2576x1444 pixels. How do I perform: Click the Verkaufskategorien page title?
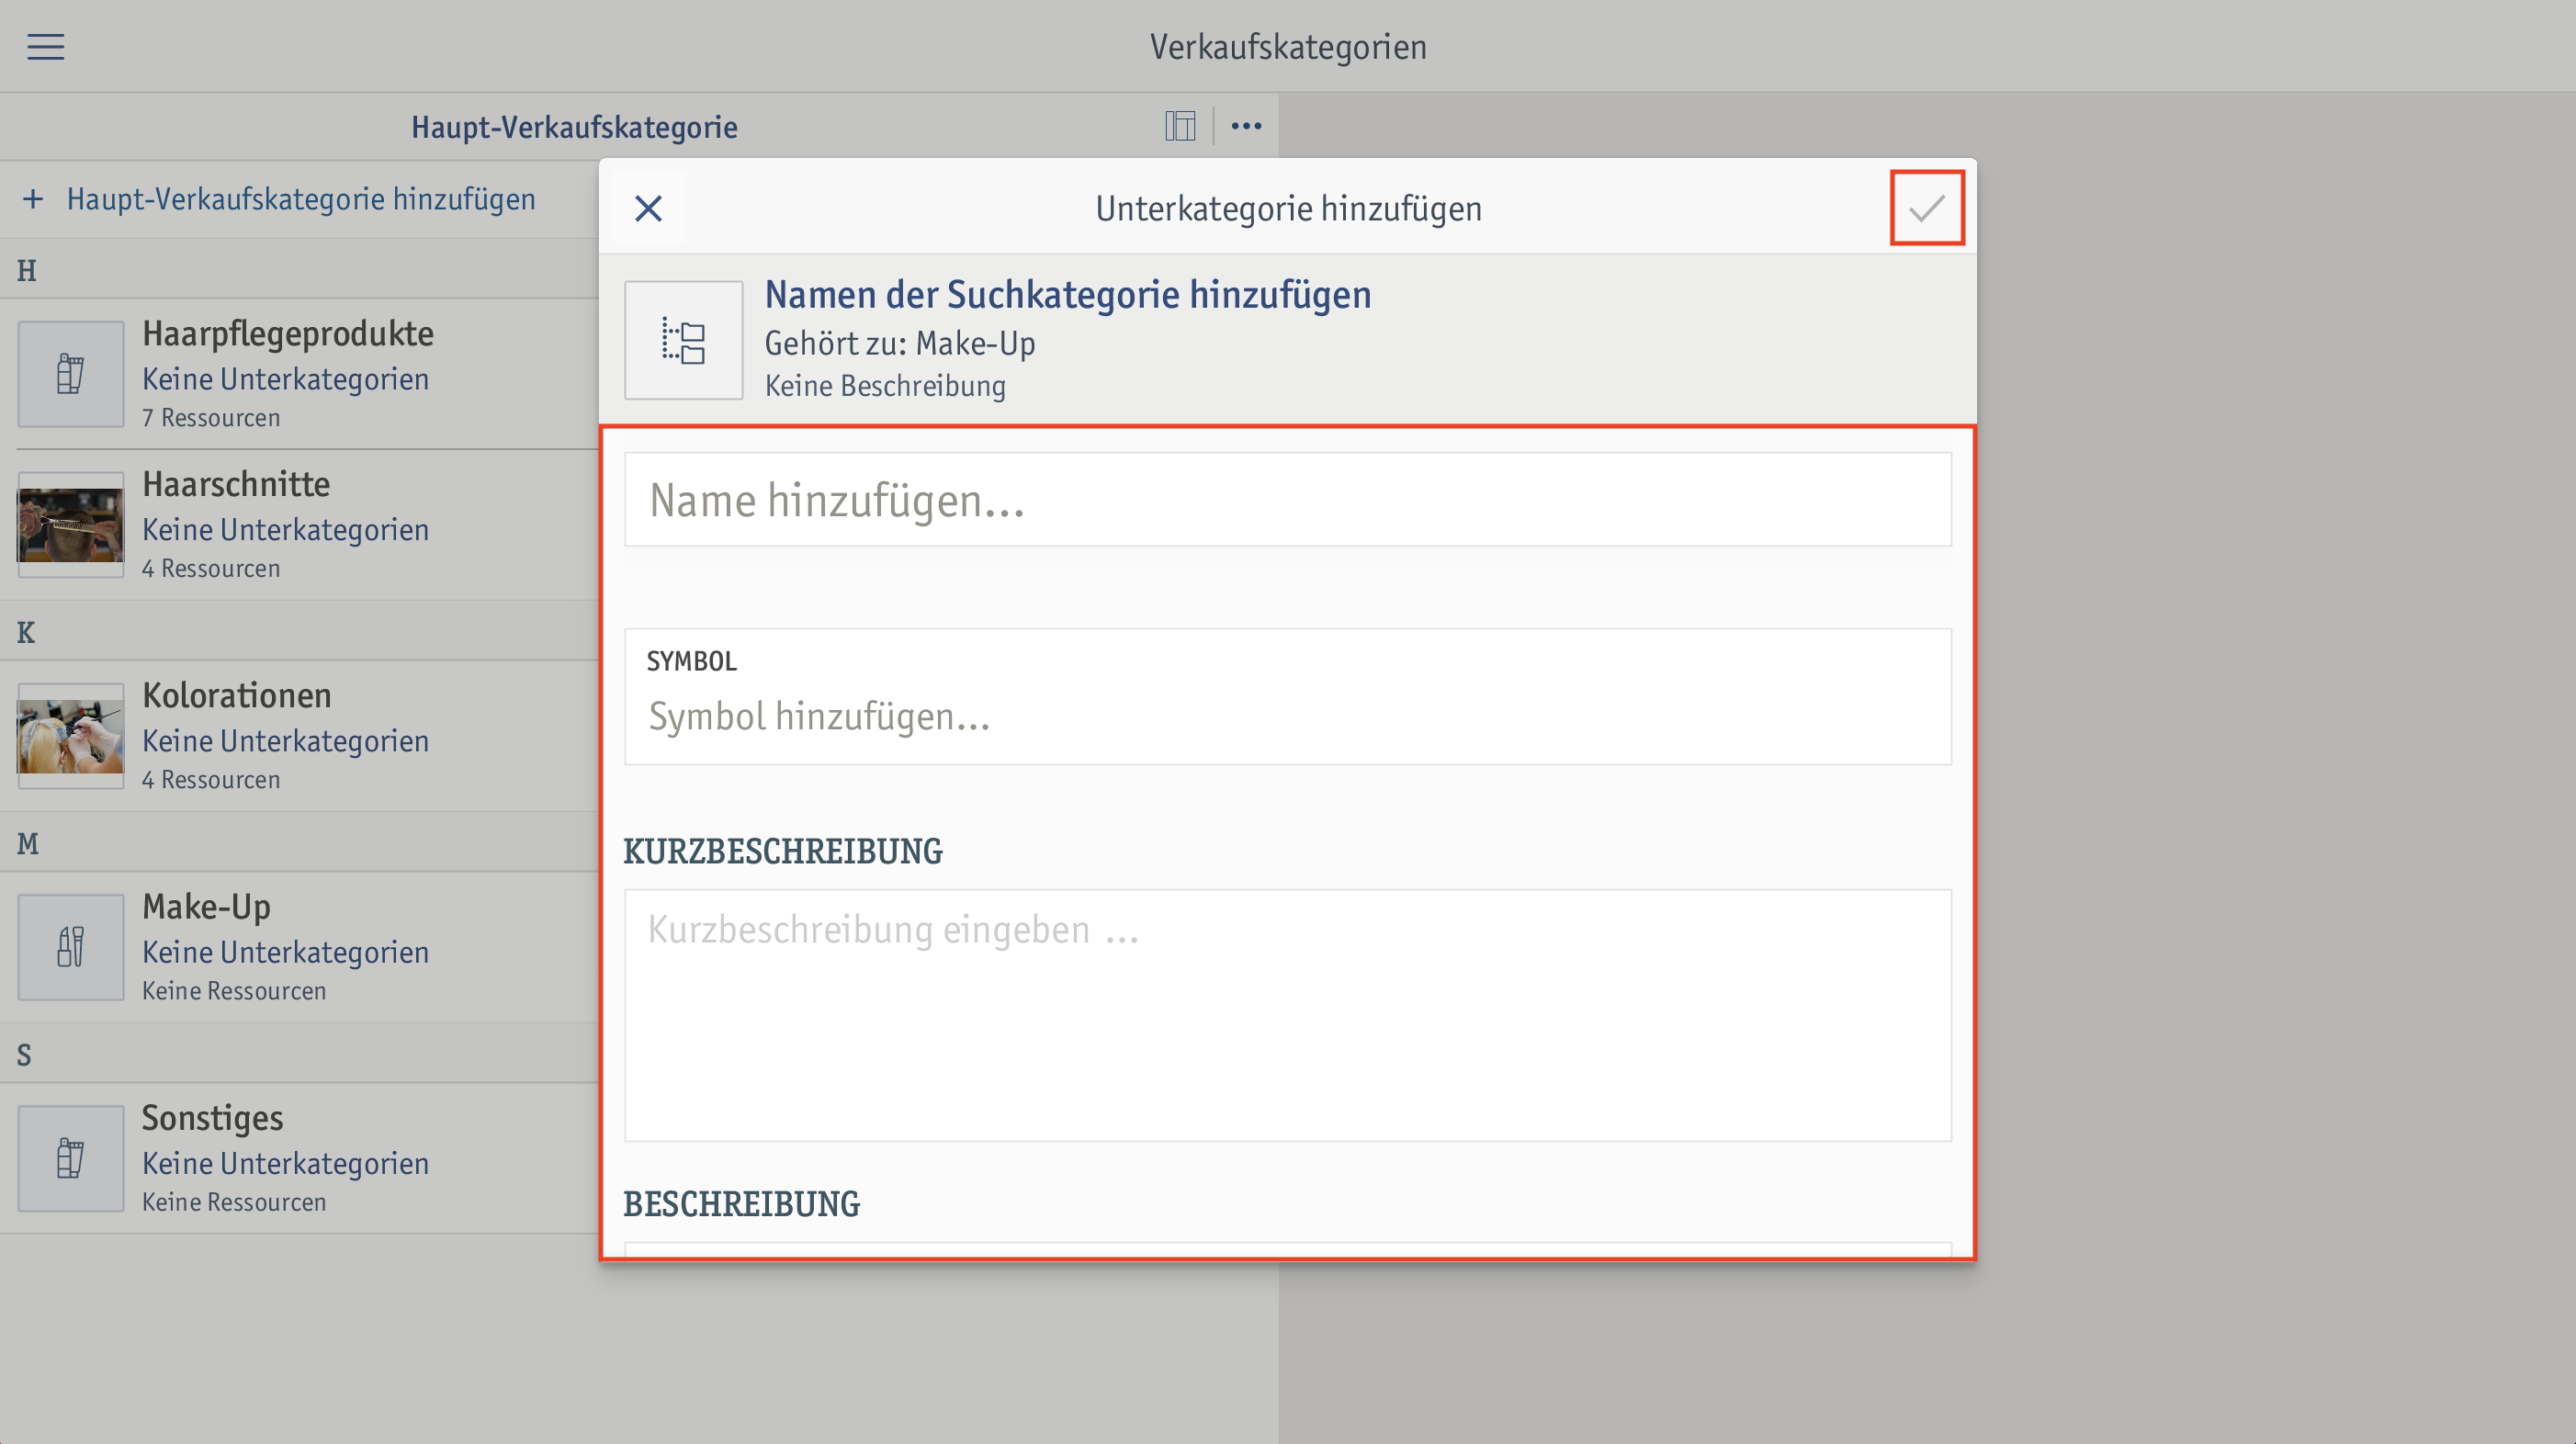[x=1288, y=47]
